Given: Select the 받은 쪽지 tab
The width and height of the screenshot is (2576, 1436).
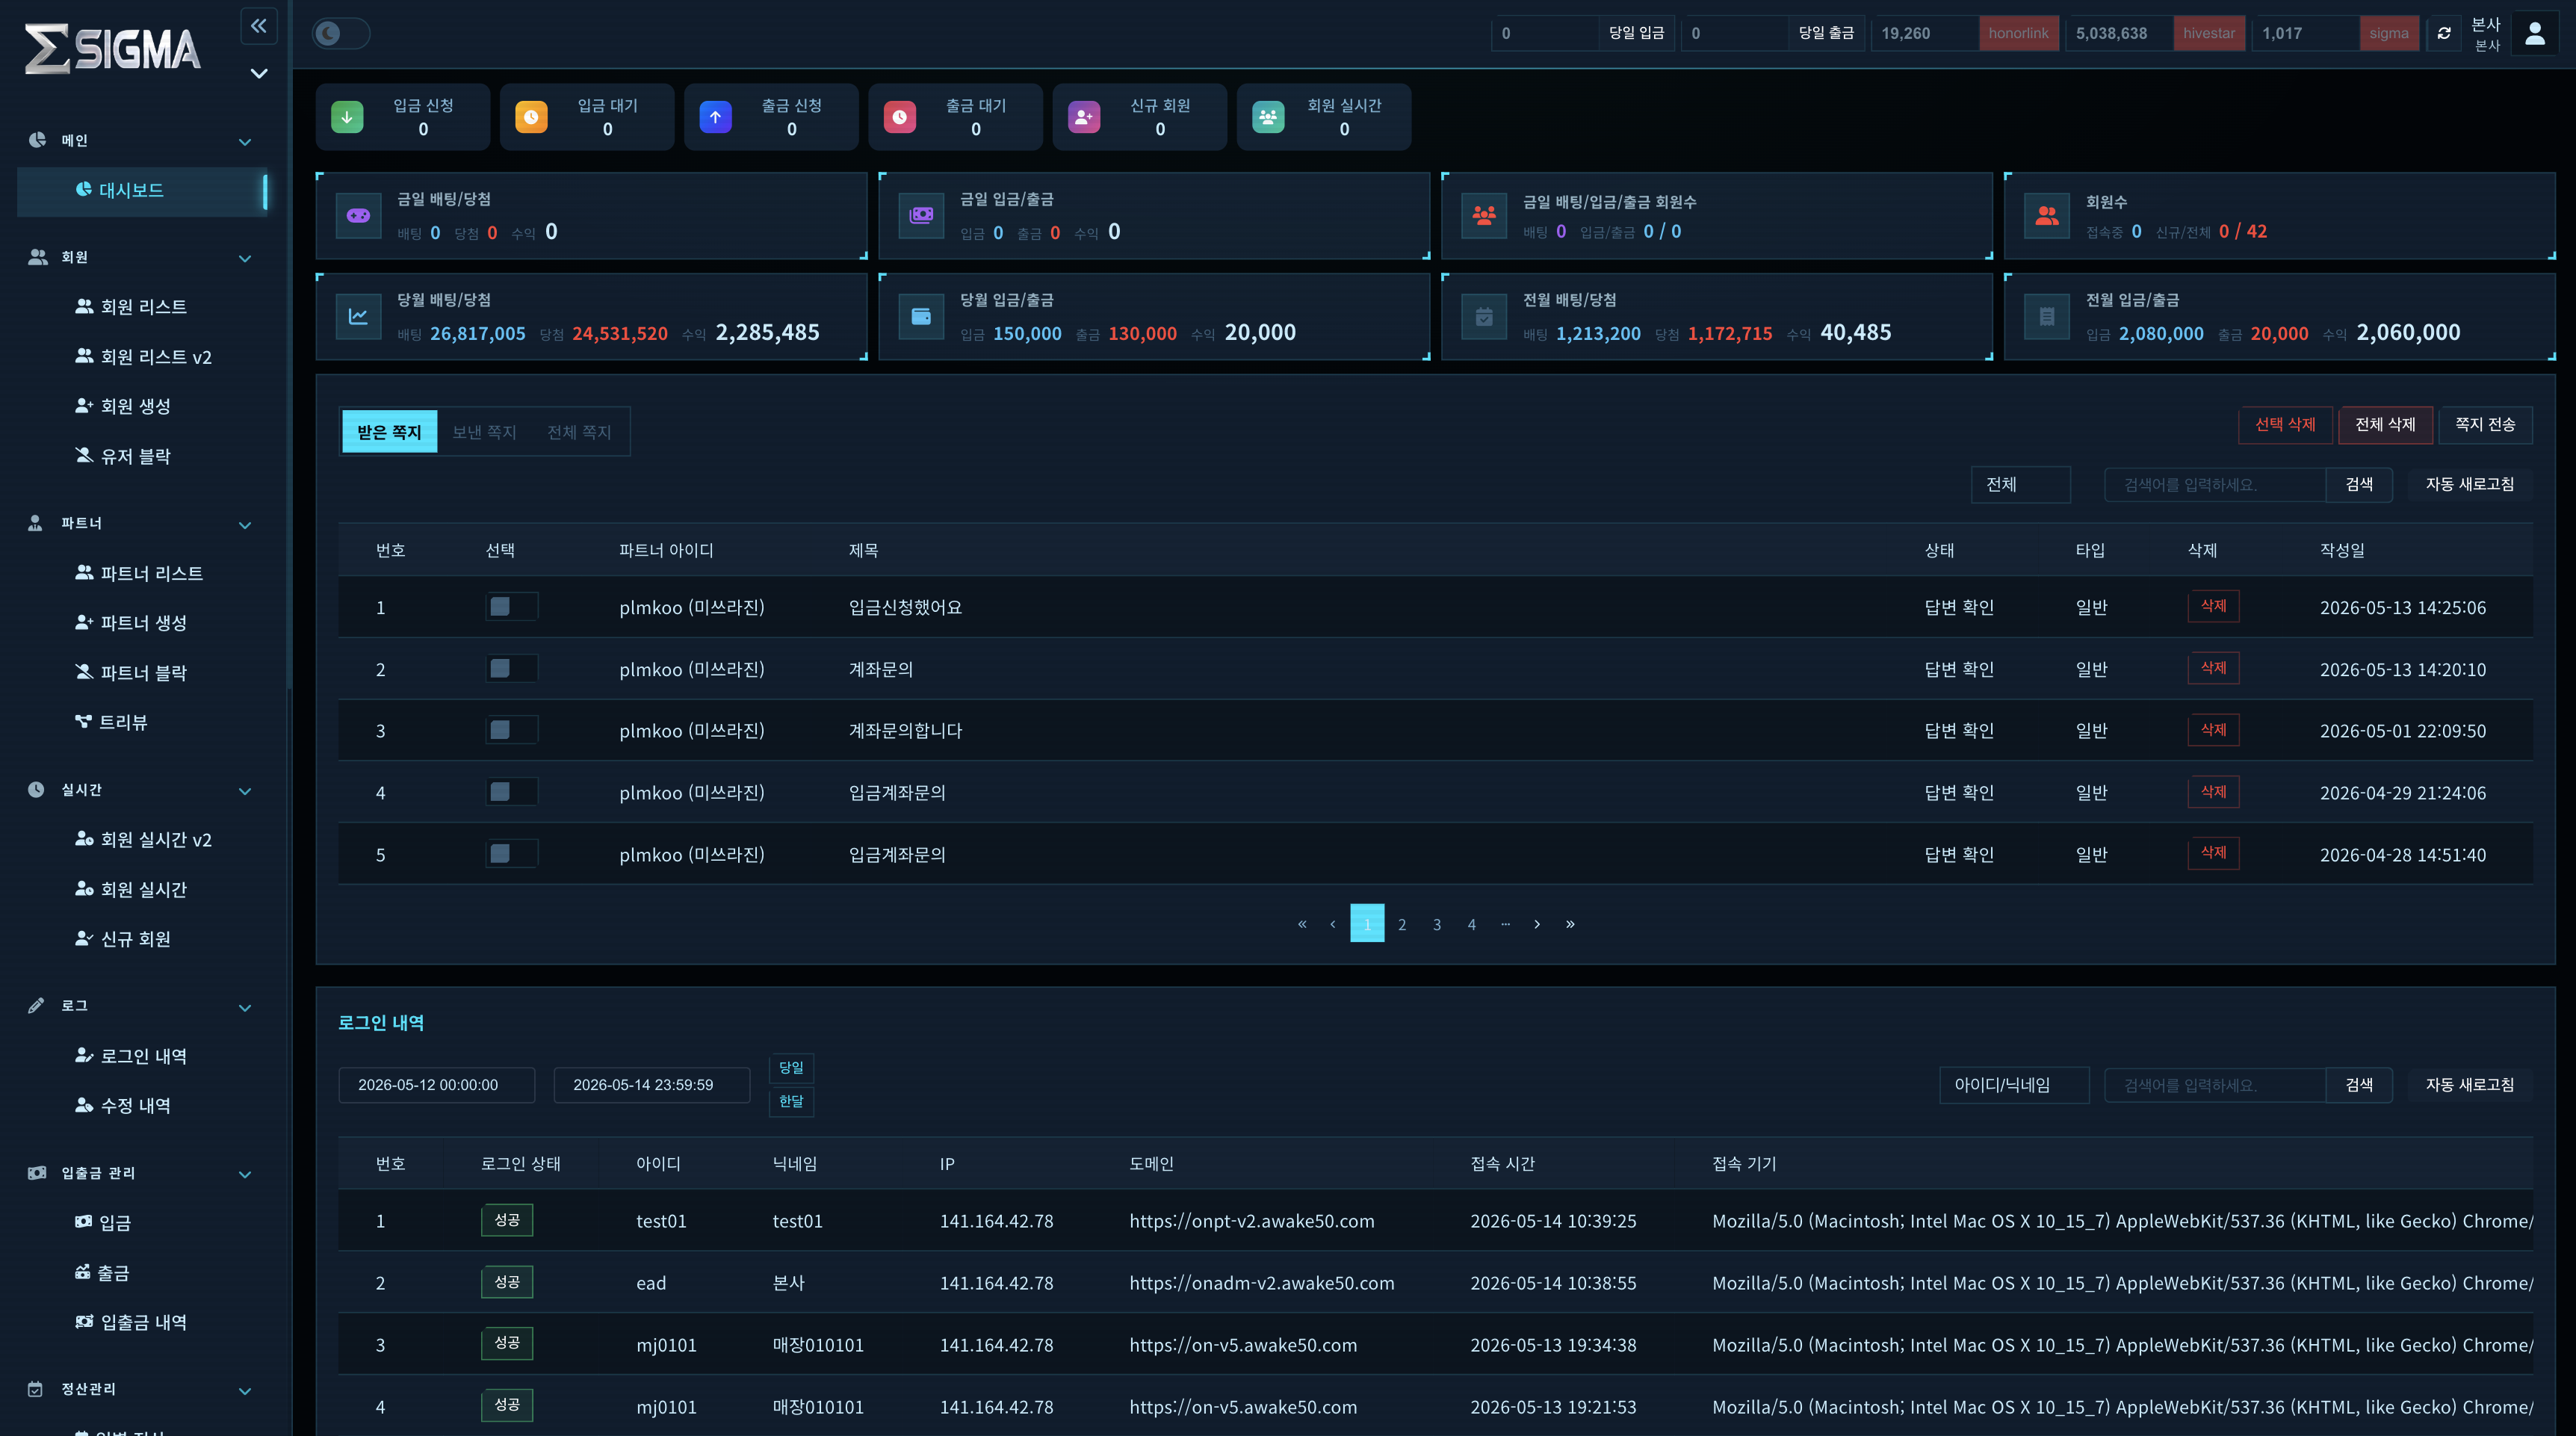Looking at the screenshot, I should pos(389,432).
